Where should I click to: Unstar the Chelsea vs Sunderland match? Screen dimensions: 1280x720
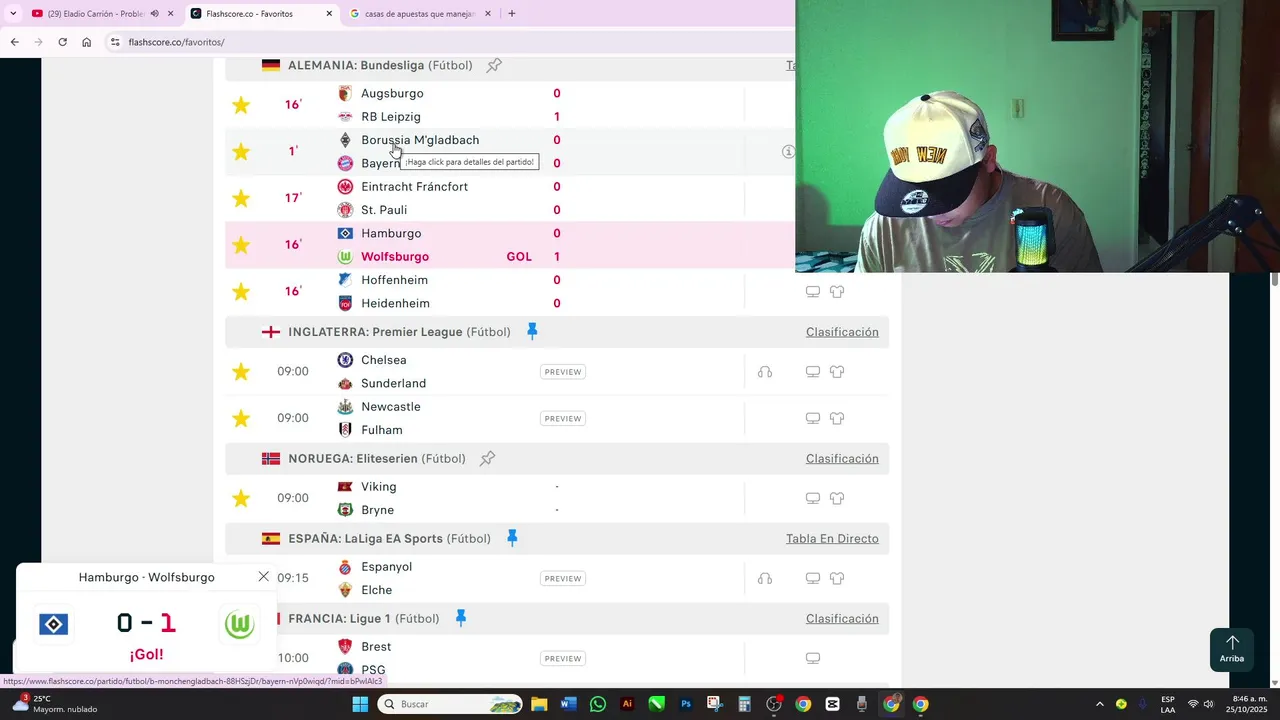coord(241,372)
